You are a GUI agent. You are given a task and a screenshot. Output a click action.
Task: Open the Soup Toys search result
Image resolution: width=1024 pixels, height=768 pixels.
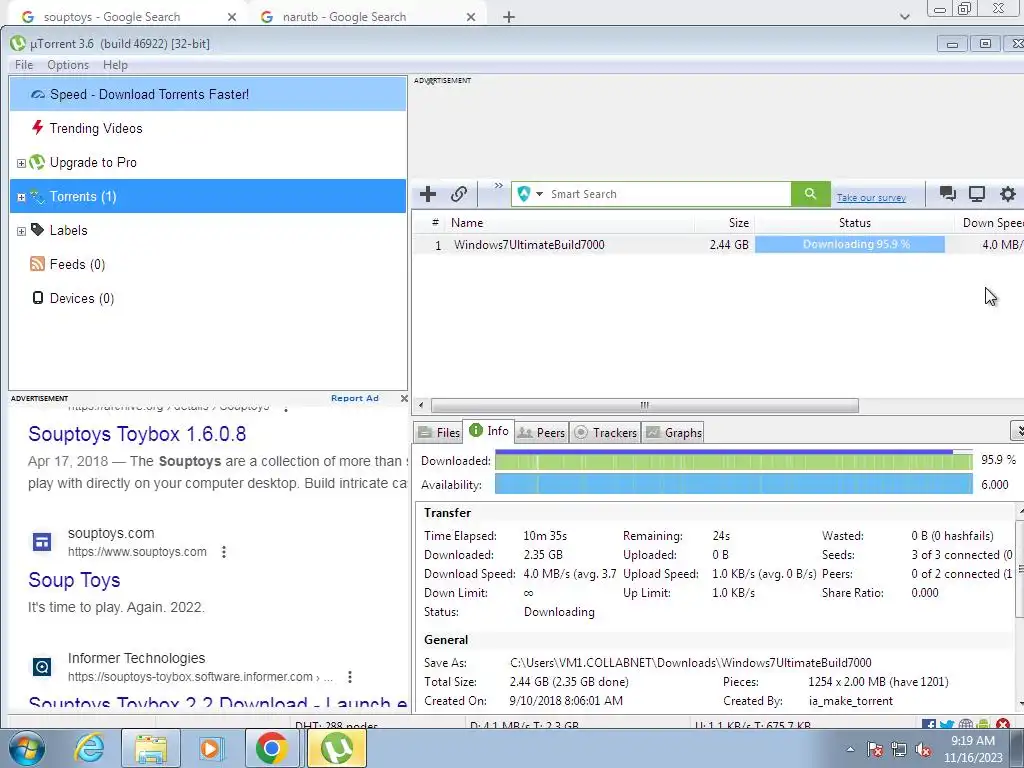pos(74,580)
